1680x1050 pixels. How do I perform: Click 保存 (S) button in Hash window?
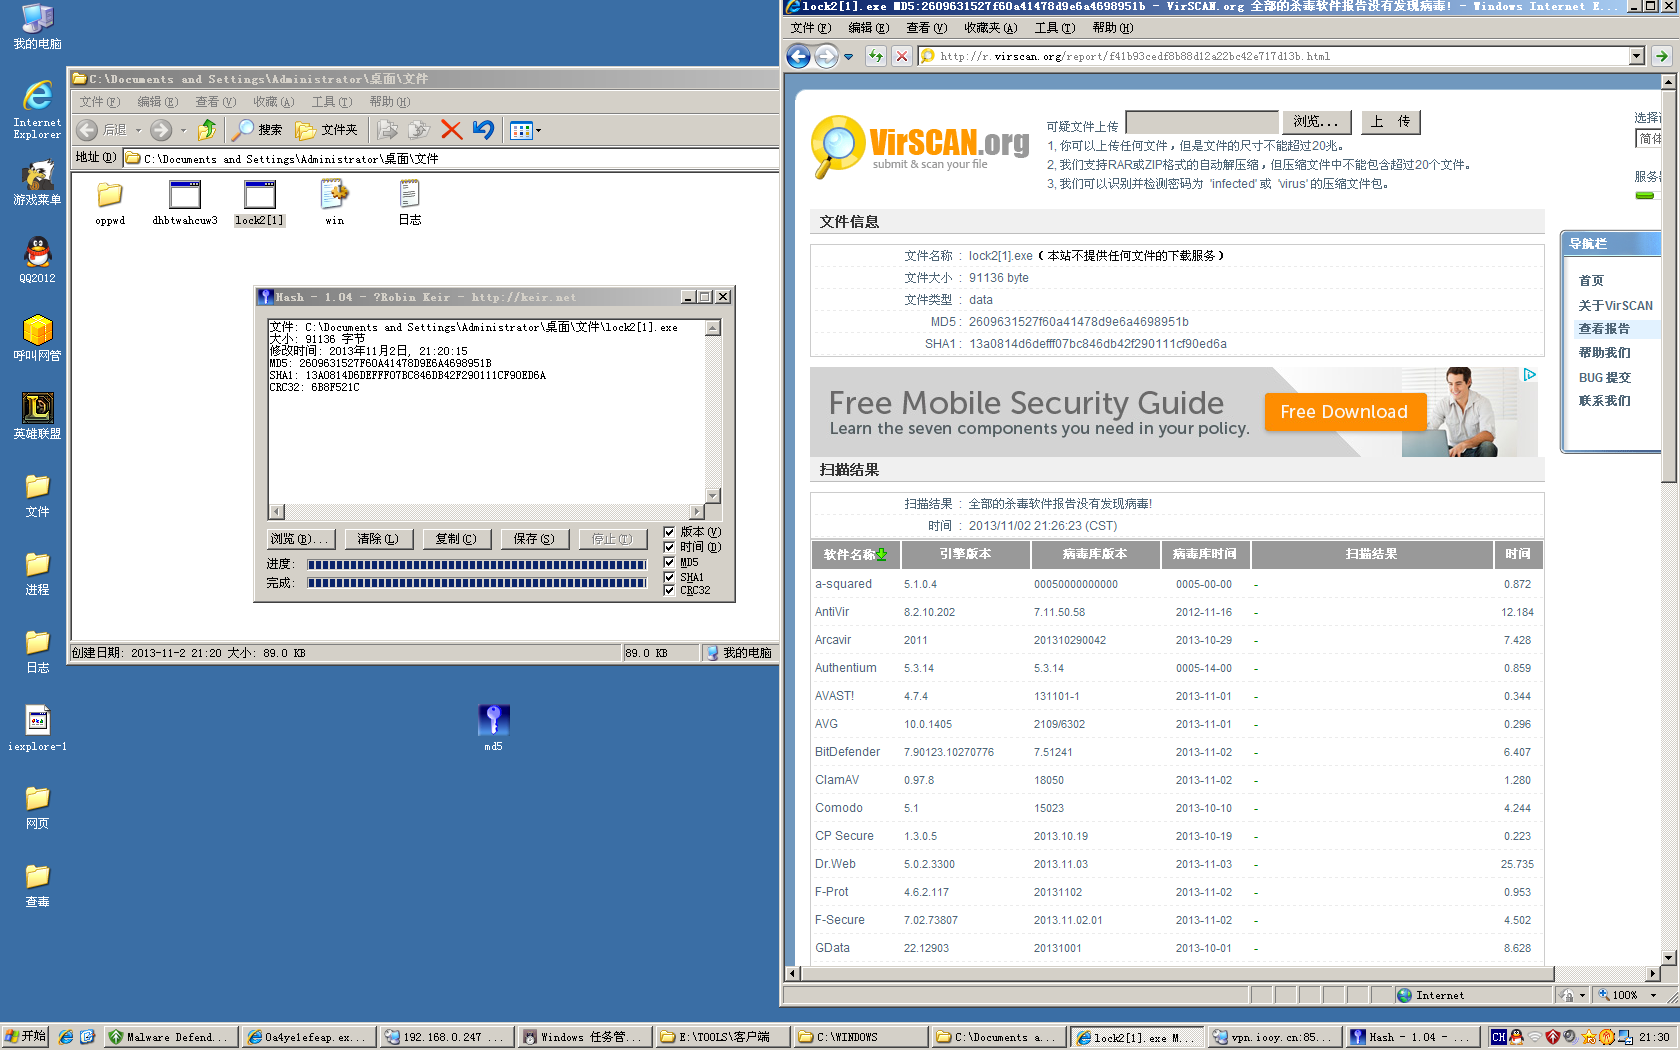click(x=534, y=539)
